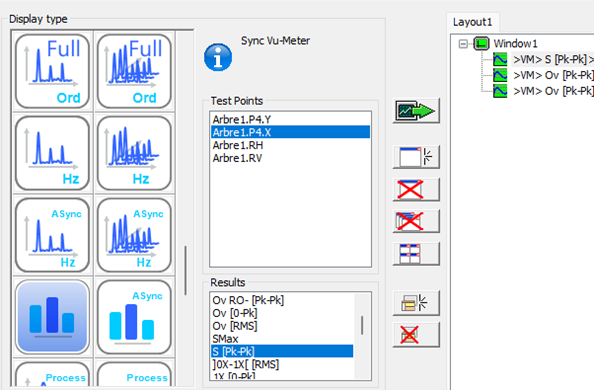Click the Results list scrollbar thumb
The width and height of the screenshot is (594, 390).
[362, 326]
